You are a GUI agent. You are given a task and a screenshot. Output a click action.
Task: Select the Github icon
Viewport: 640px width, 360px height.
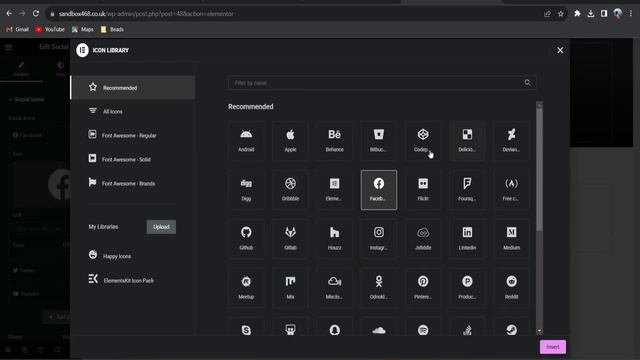246,239
